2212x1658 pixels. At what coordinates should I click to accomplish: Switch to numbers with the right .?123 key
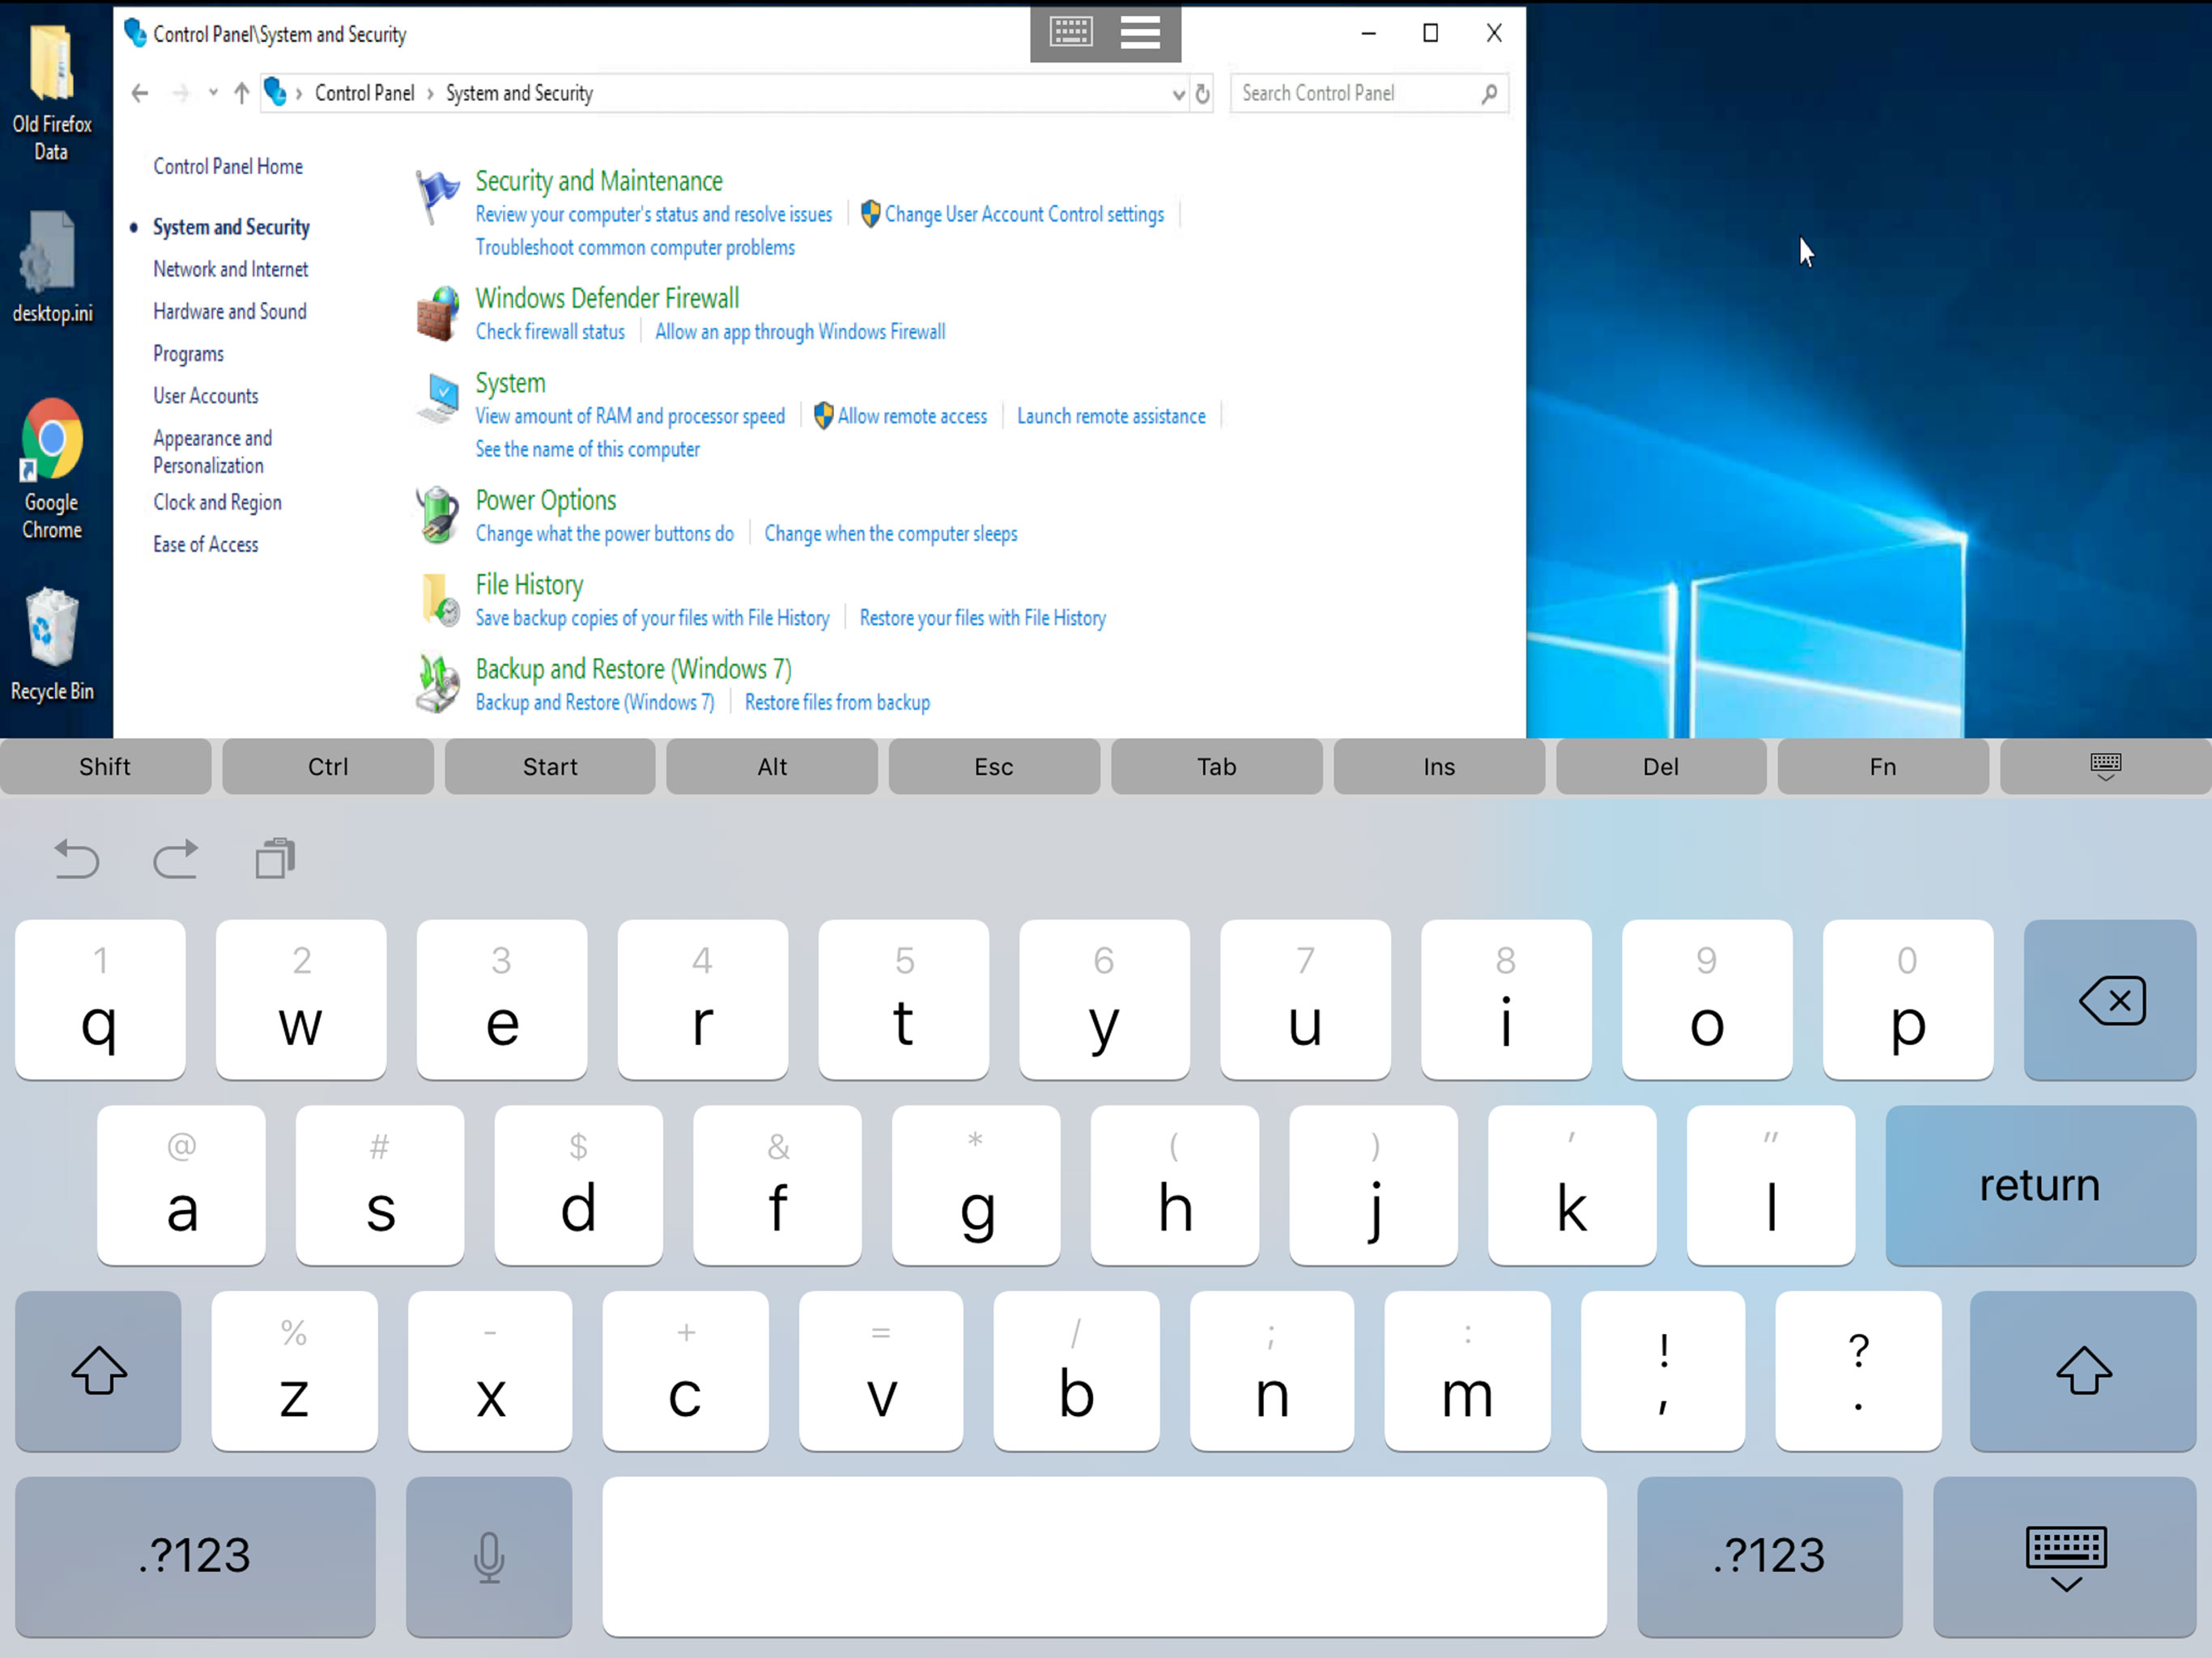click(x=1770, y=1557)
